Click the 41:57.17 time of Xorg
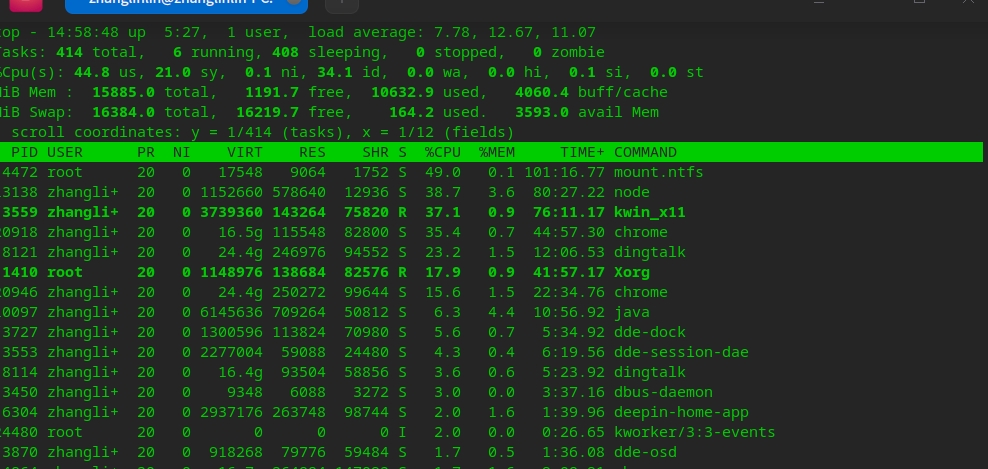The image size is (988, 469). [569, 272]
